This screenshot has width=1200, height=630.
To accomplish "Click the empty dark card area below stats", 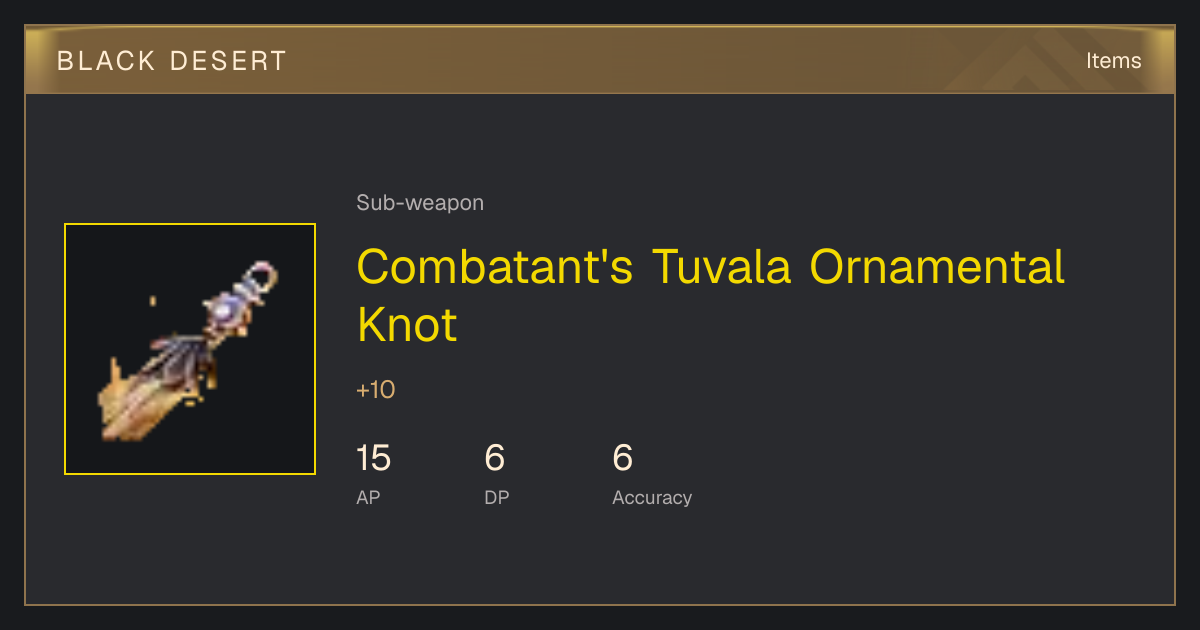I will point(600,560).
